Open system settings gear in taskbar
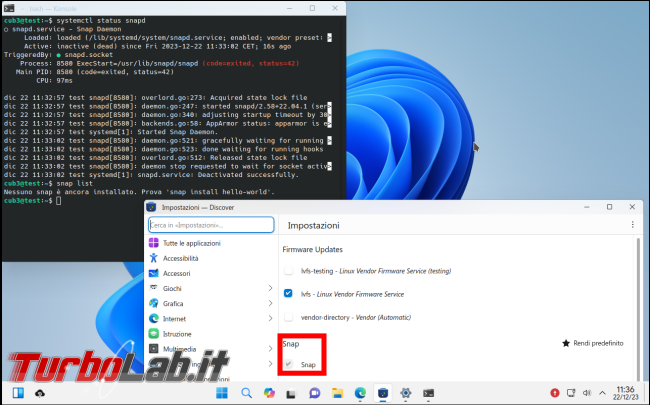 coord(406,393)
